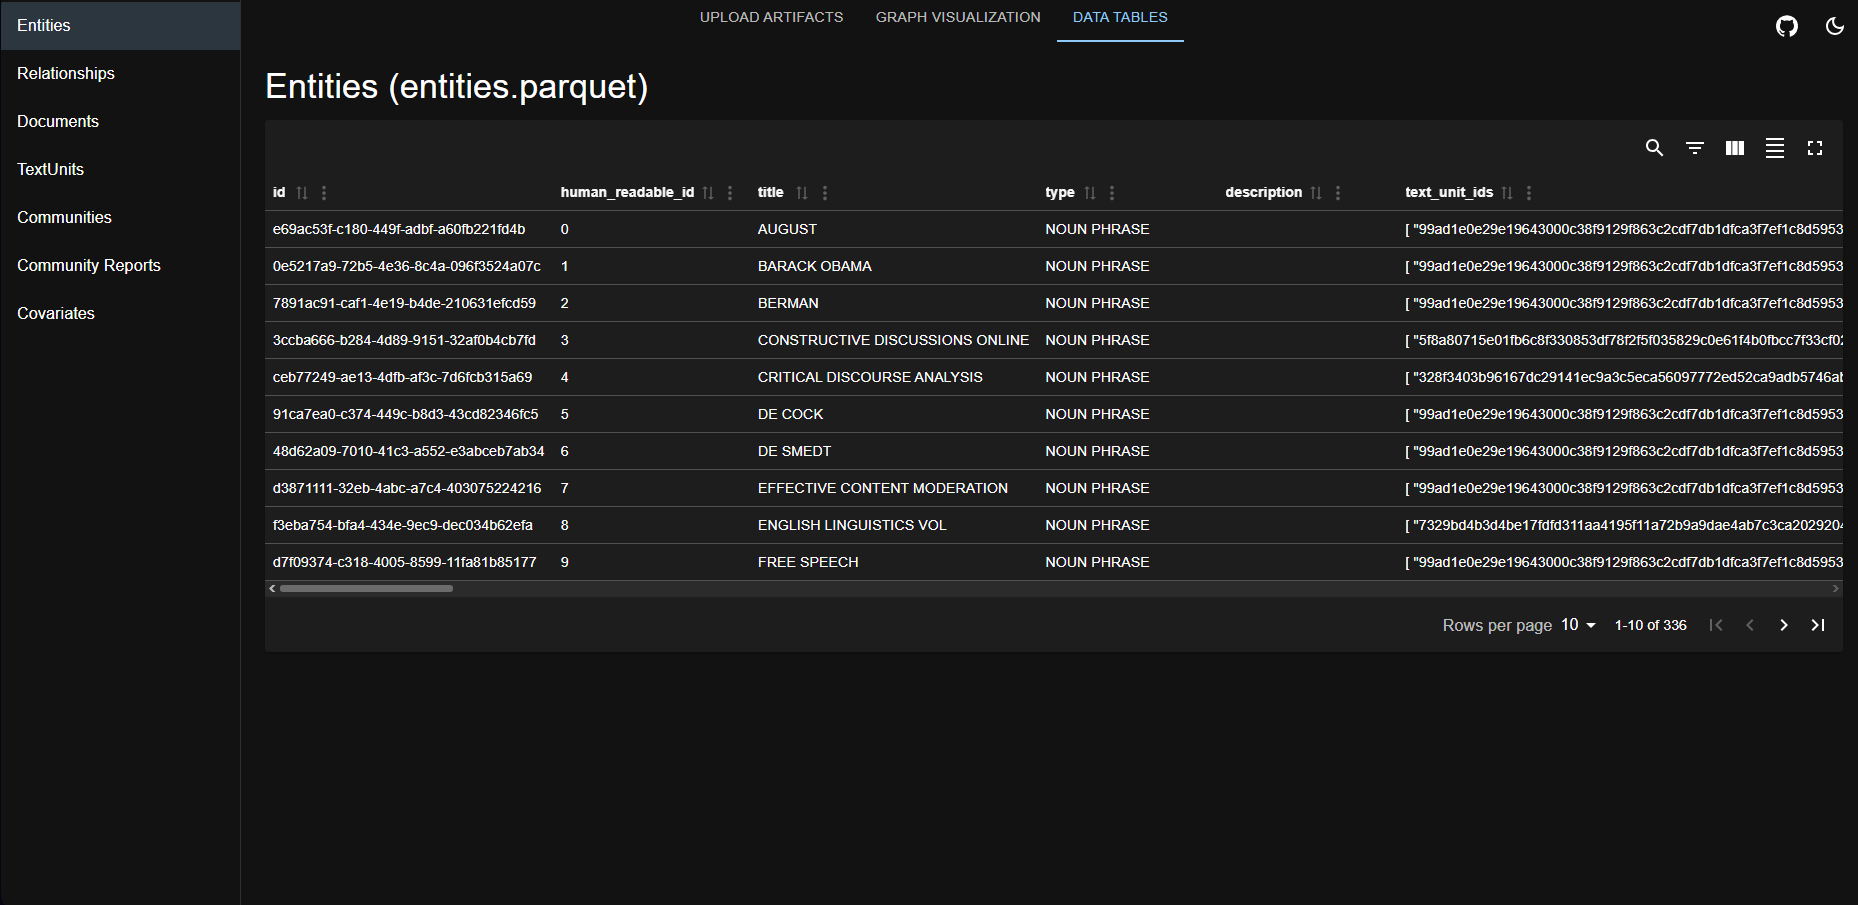Switch to Upload Artifacts tab

[x=771, y=18]
